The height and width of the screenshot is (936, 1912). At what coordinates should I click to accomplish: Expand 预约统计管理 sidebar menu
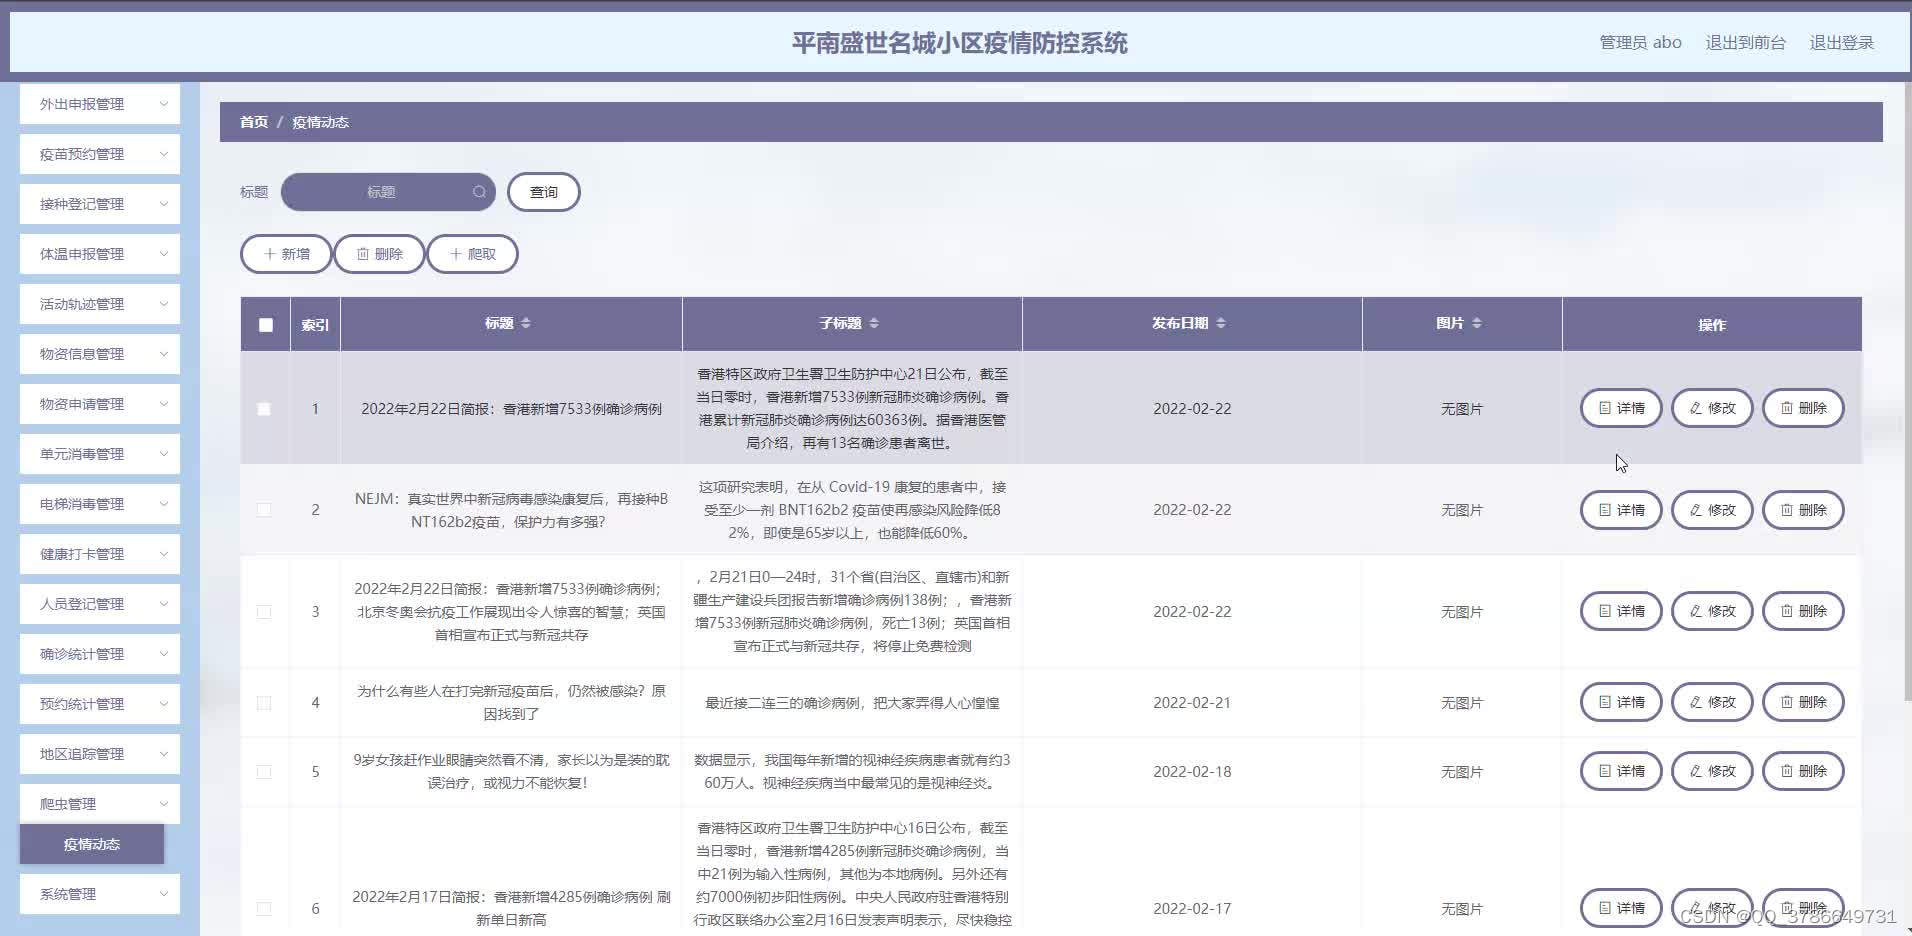coord(100,704)
